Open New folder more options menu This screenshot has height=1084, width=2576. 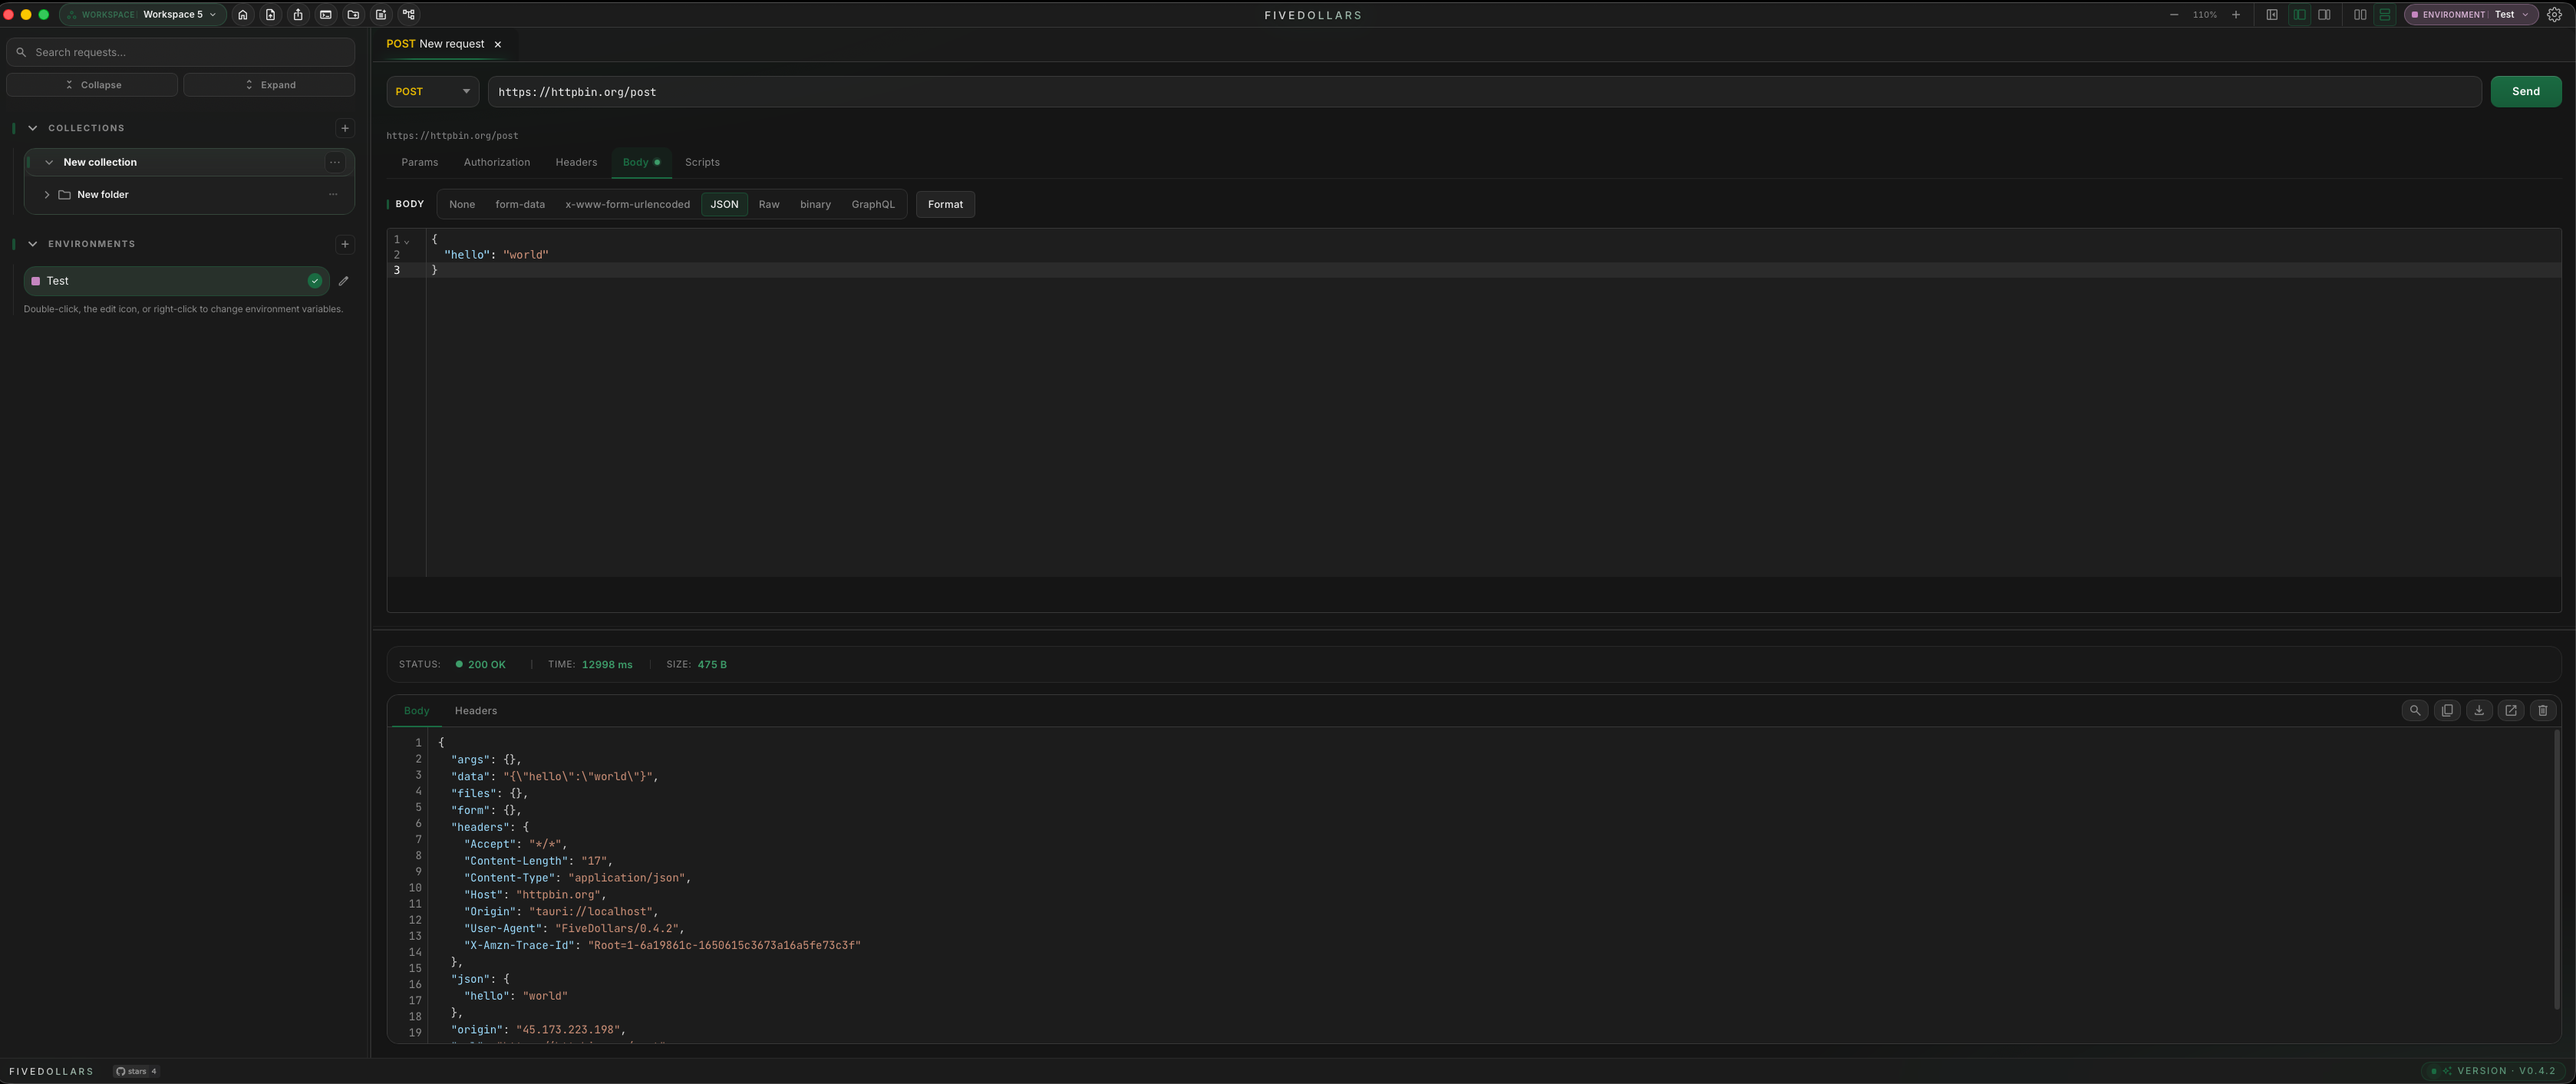pos(333,195)
